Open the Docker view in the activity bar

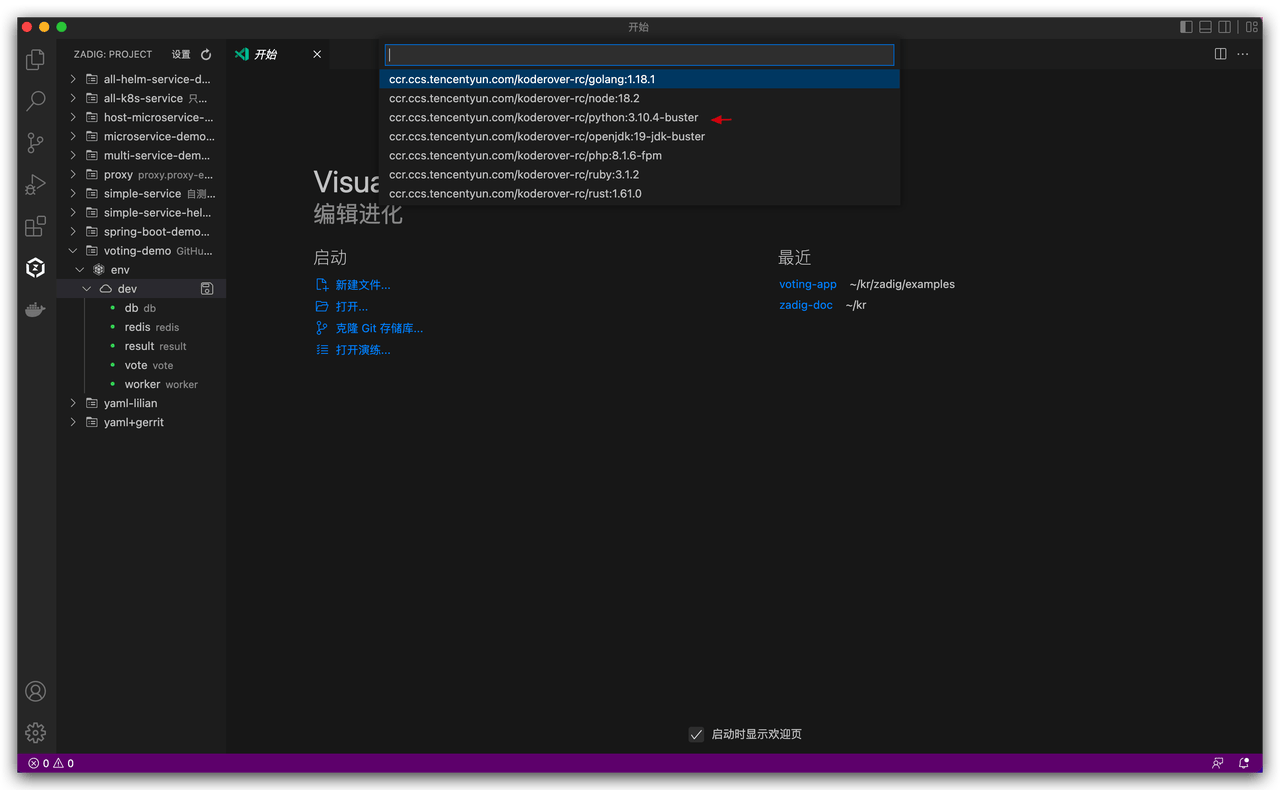tap(35, 309)
